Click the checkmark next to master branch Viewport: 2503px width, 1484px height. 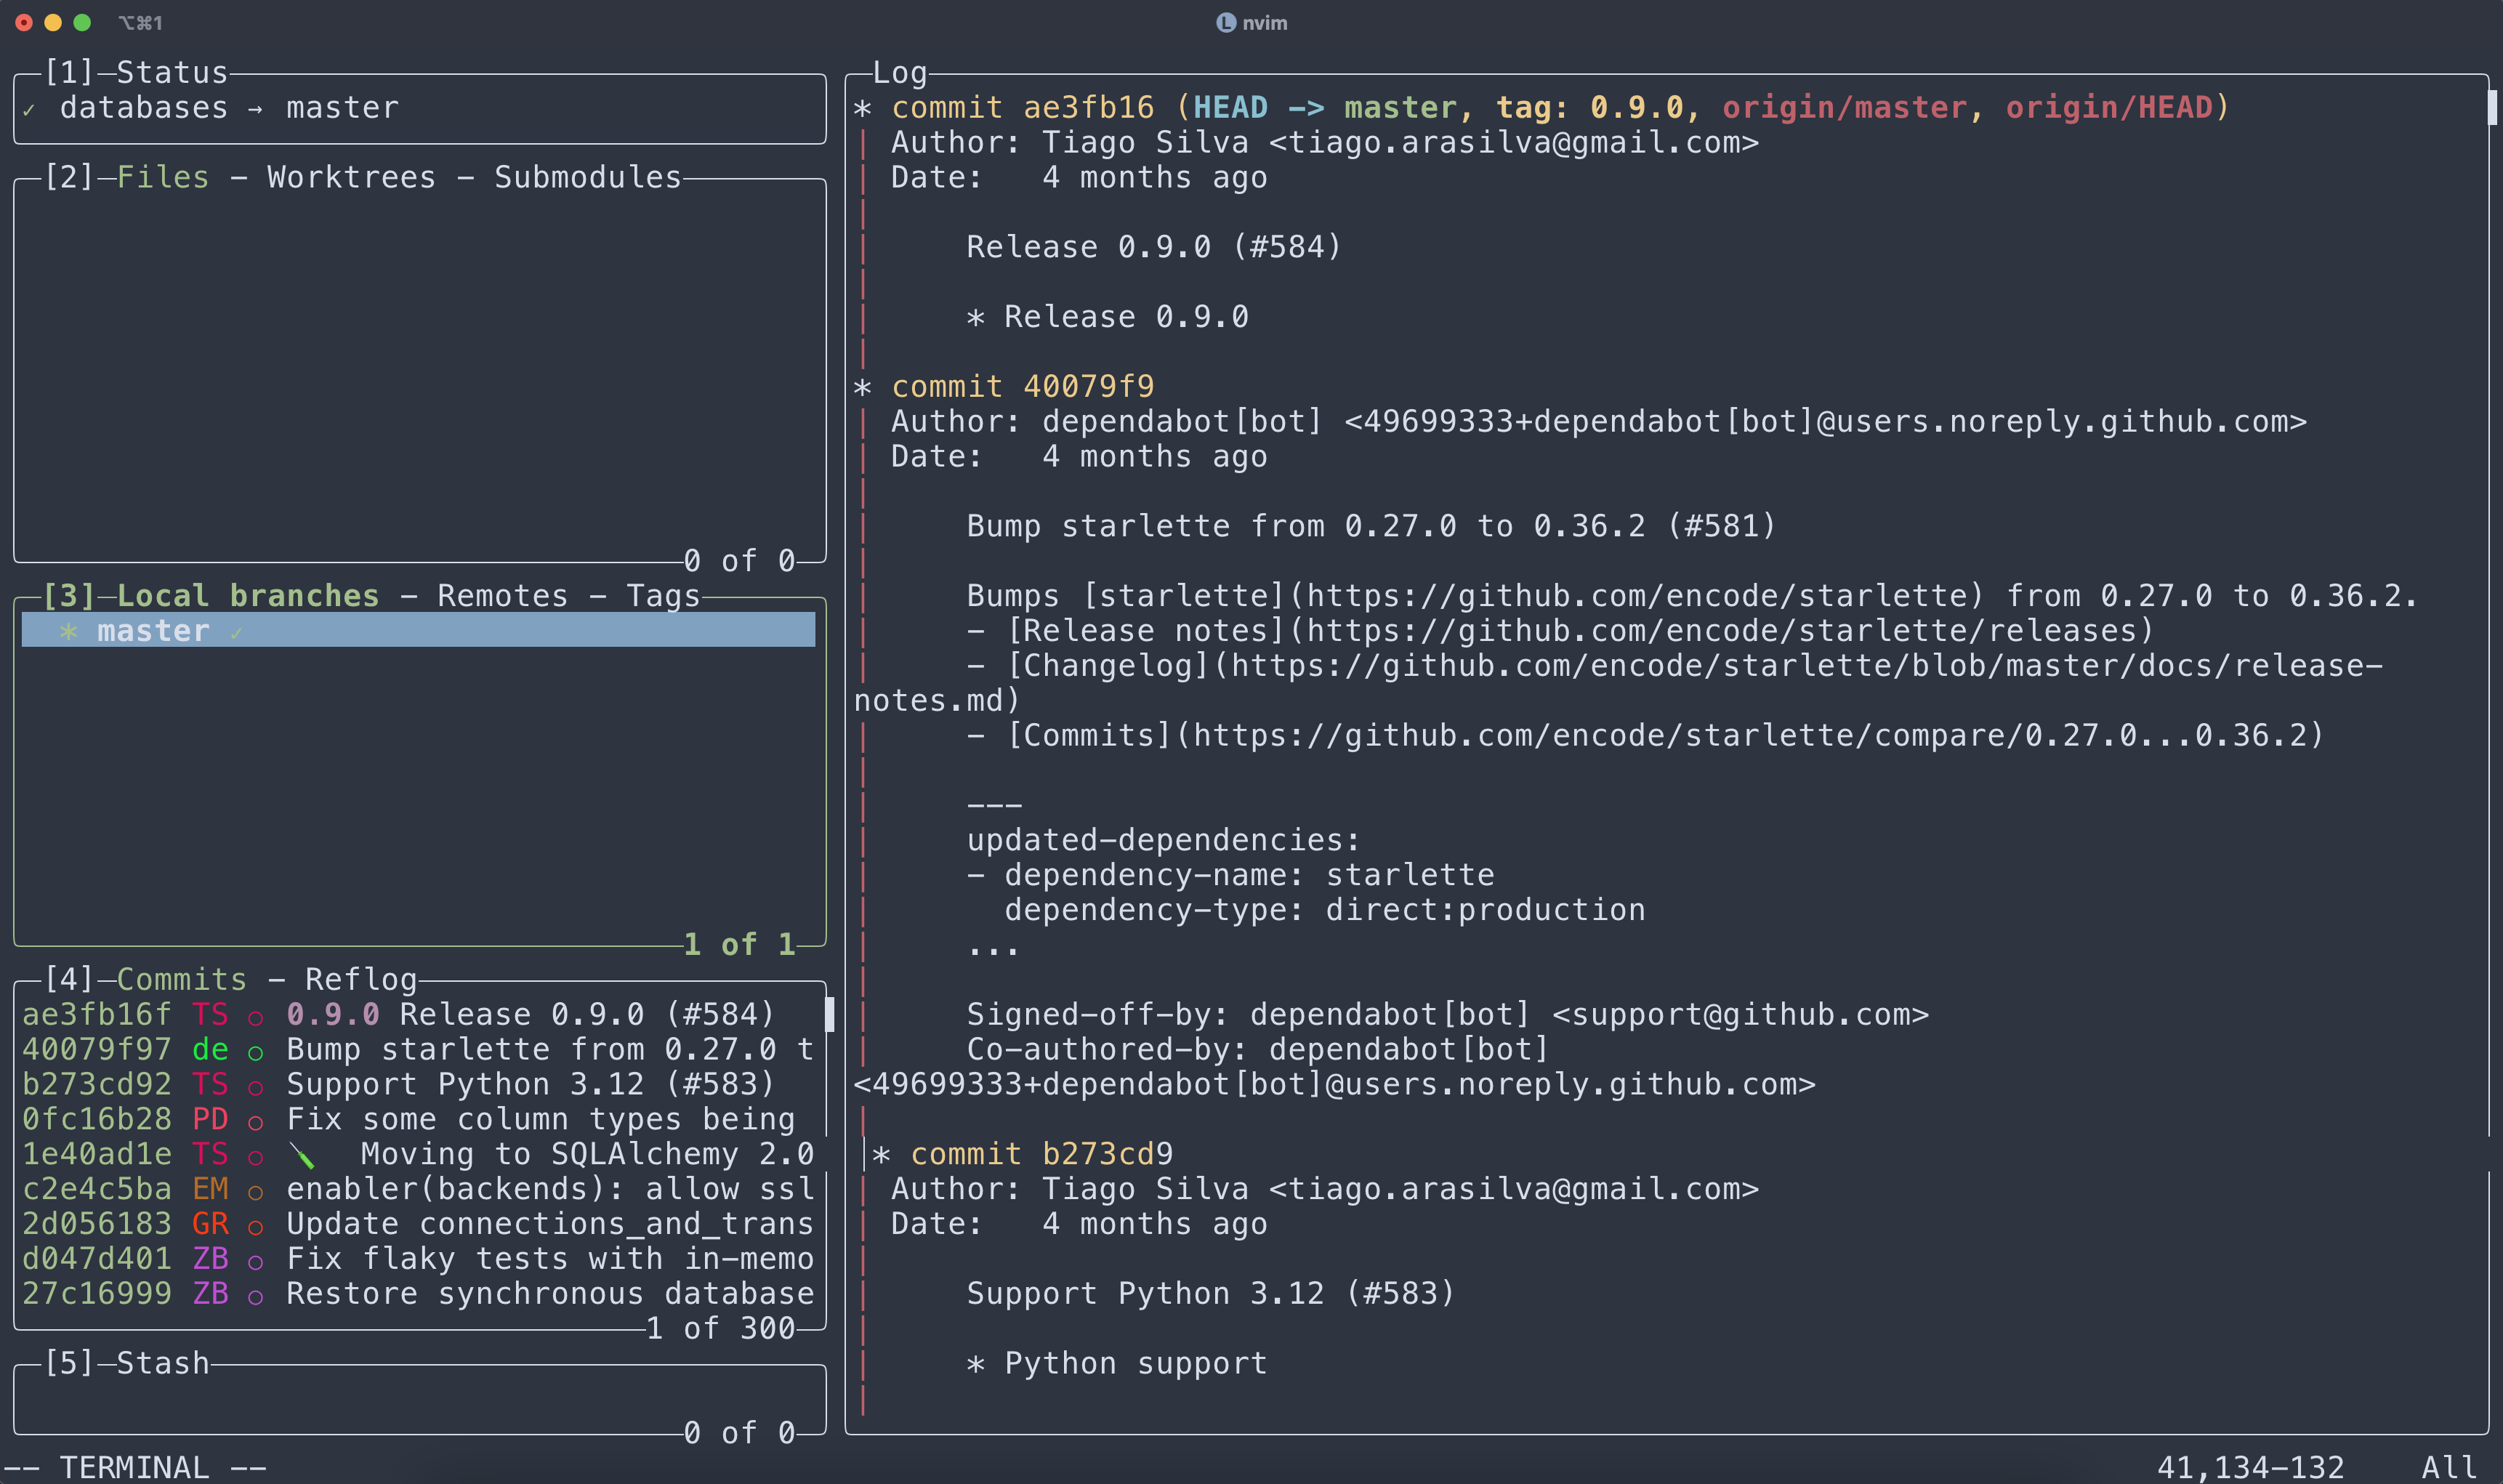click(x=236, y=633)
